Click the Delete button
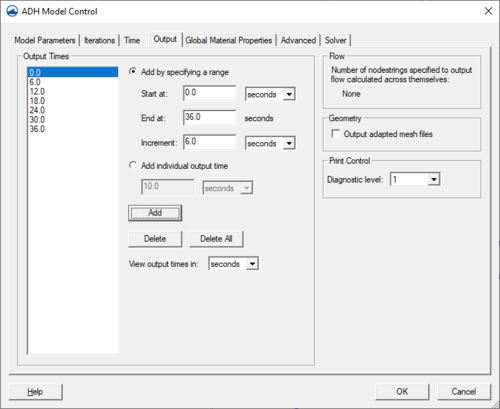 tap(155, 239)
